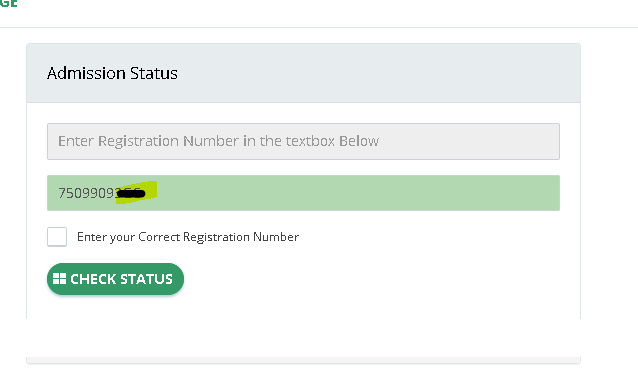Image resolution: width=638 pixels, height=379 pixels.
Task: Click the gray 'Enter Registration Number' instruction box
Action: pyautogui.click(x=304, y=141)
